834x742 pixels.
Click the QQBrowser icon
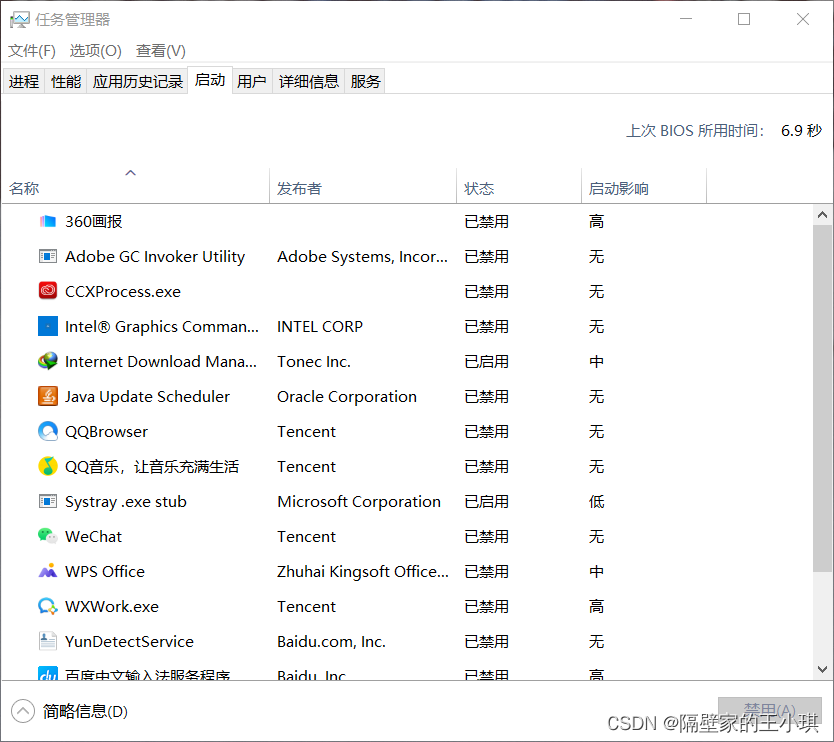pos(48,431)
